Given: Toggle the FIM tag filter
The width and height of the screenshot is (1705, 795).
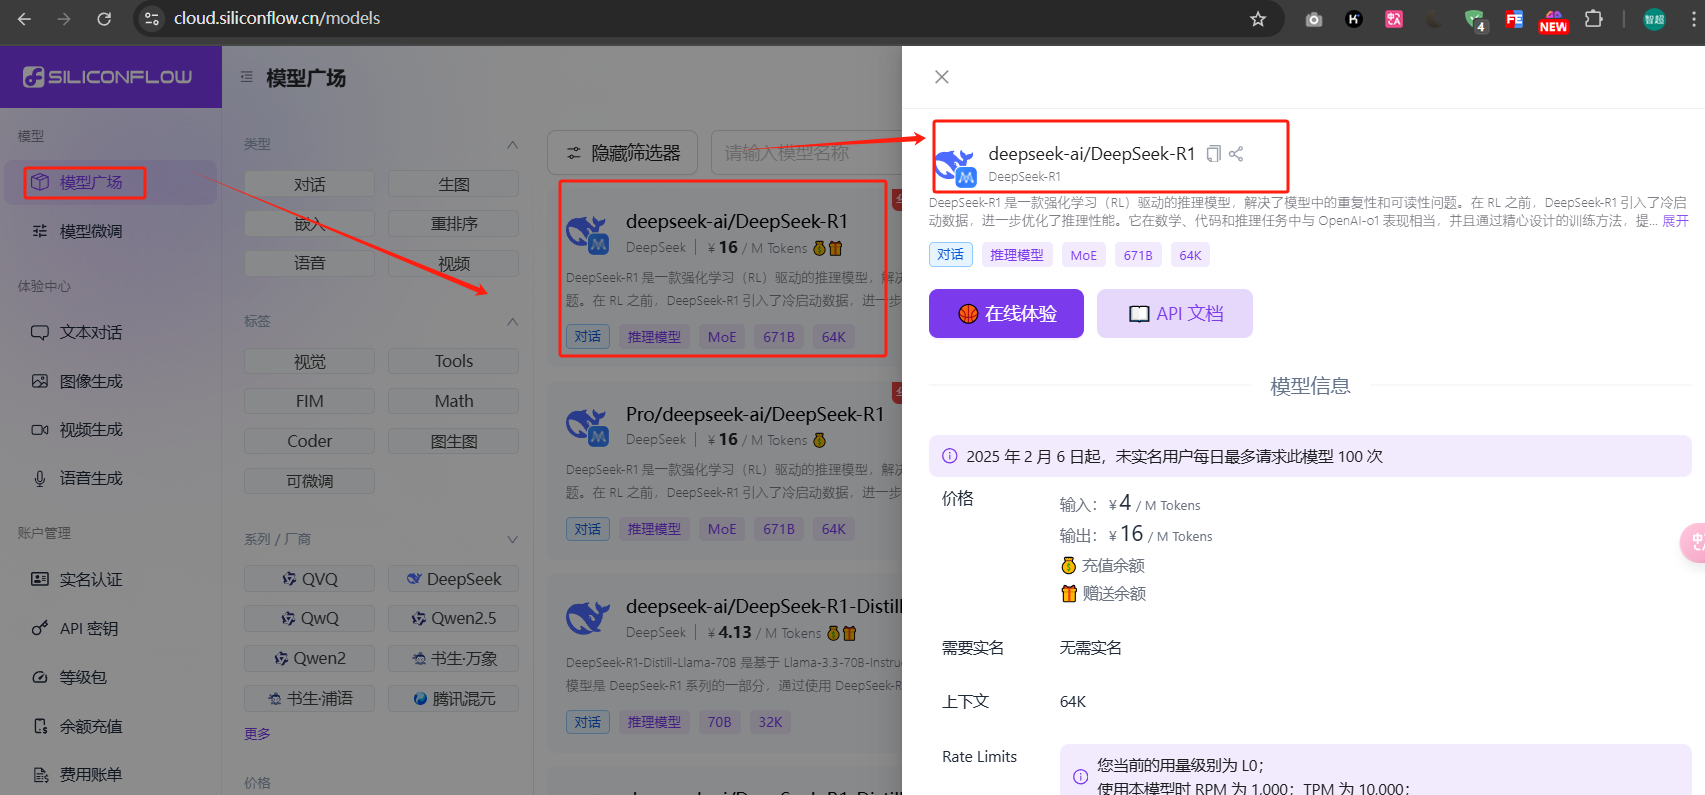Looking at the screenshot, I should point(309,401).
